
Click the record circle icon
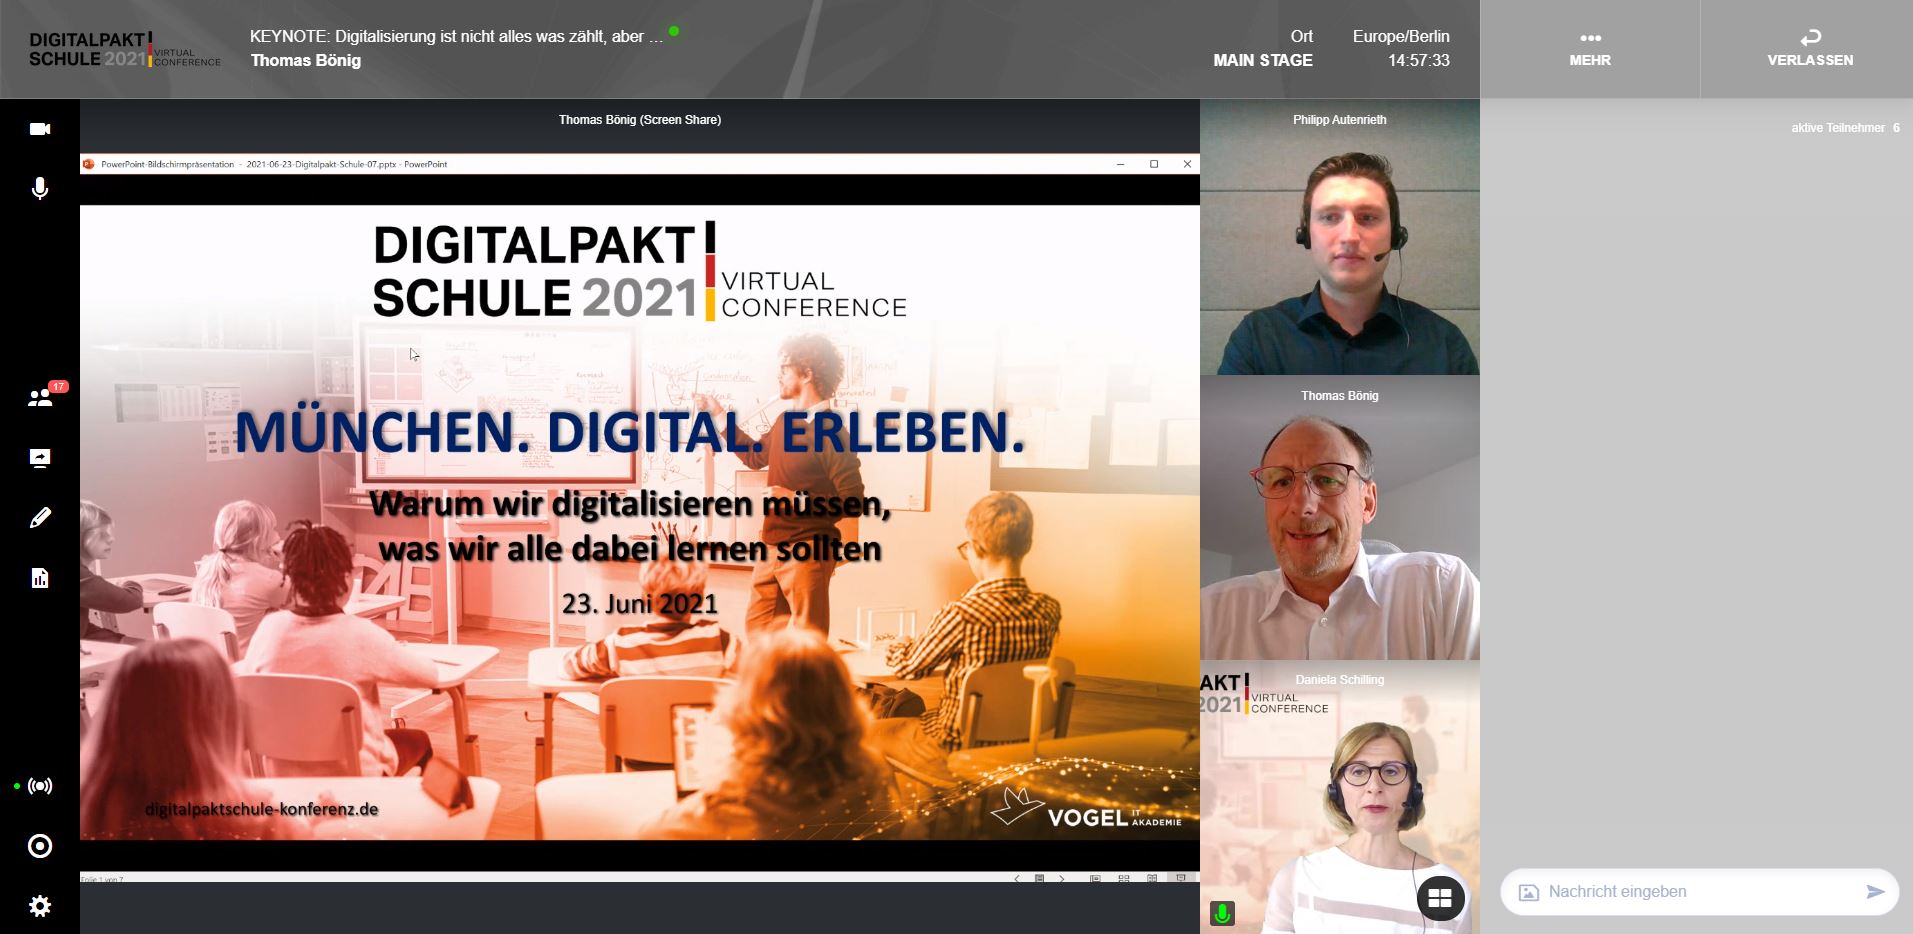40,846
